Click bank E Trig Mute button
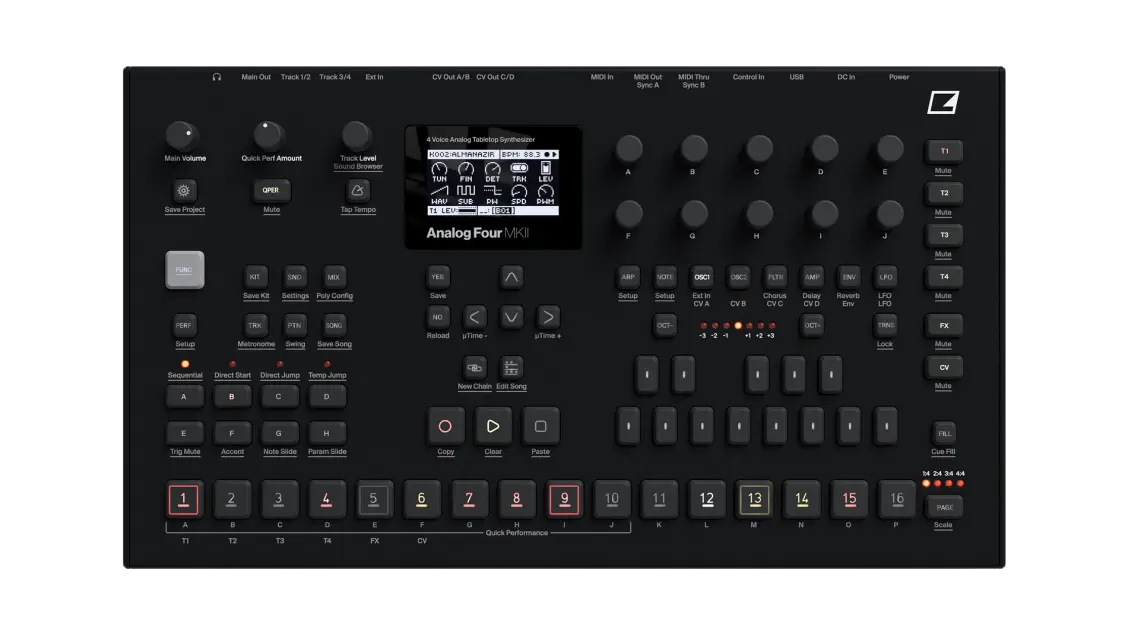Screen dimensions: 1128x635 184,434
